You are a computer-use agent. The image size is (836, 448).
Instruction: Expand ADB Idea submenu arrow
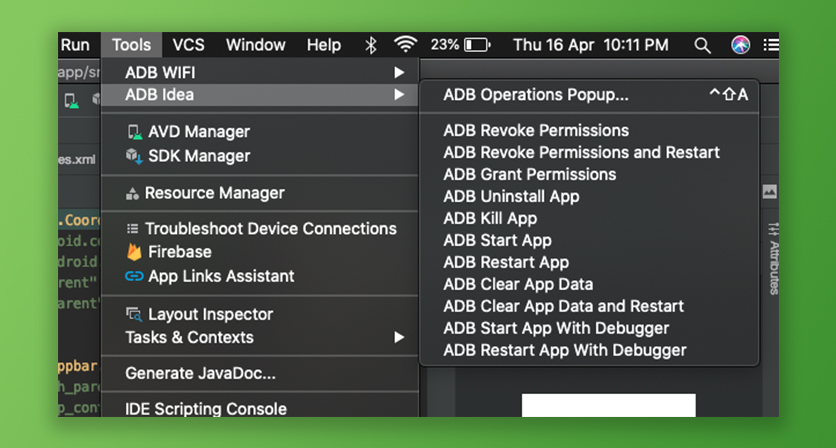[399, 95]
